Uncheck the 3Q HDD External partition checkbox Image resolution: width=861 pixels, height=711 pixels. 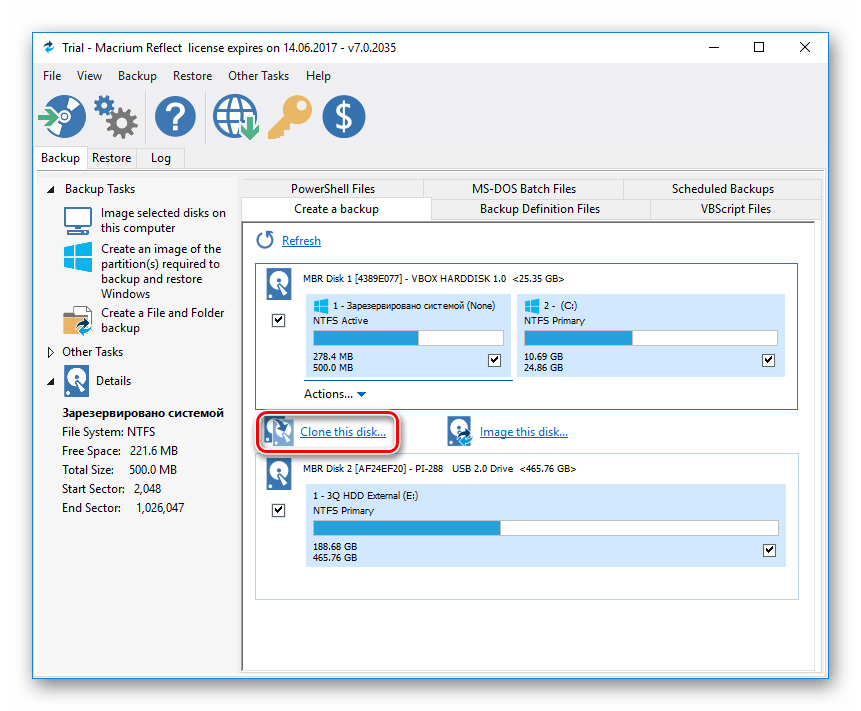click(768, 550)
